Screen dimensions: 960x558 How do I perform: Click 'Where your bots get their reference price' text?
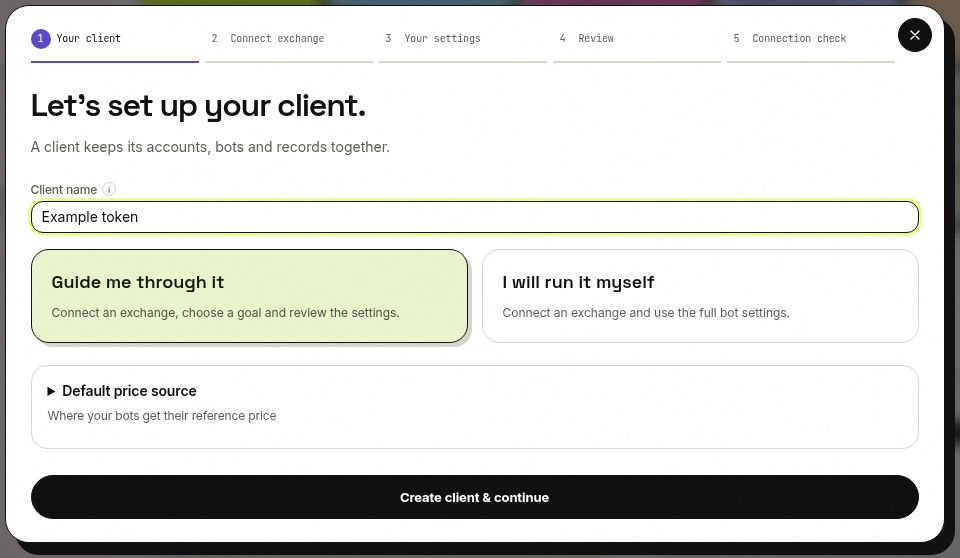tap(162, 416)
